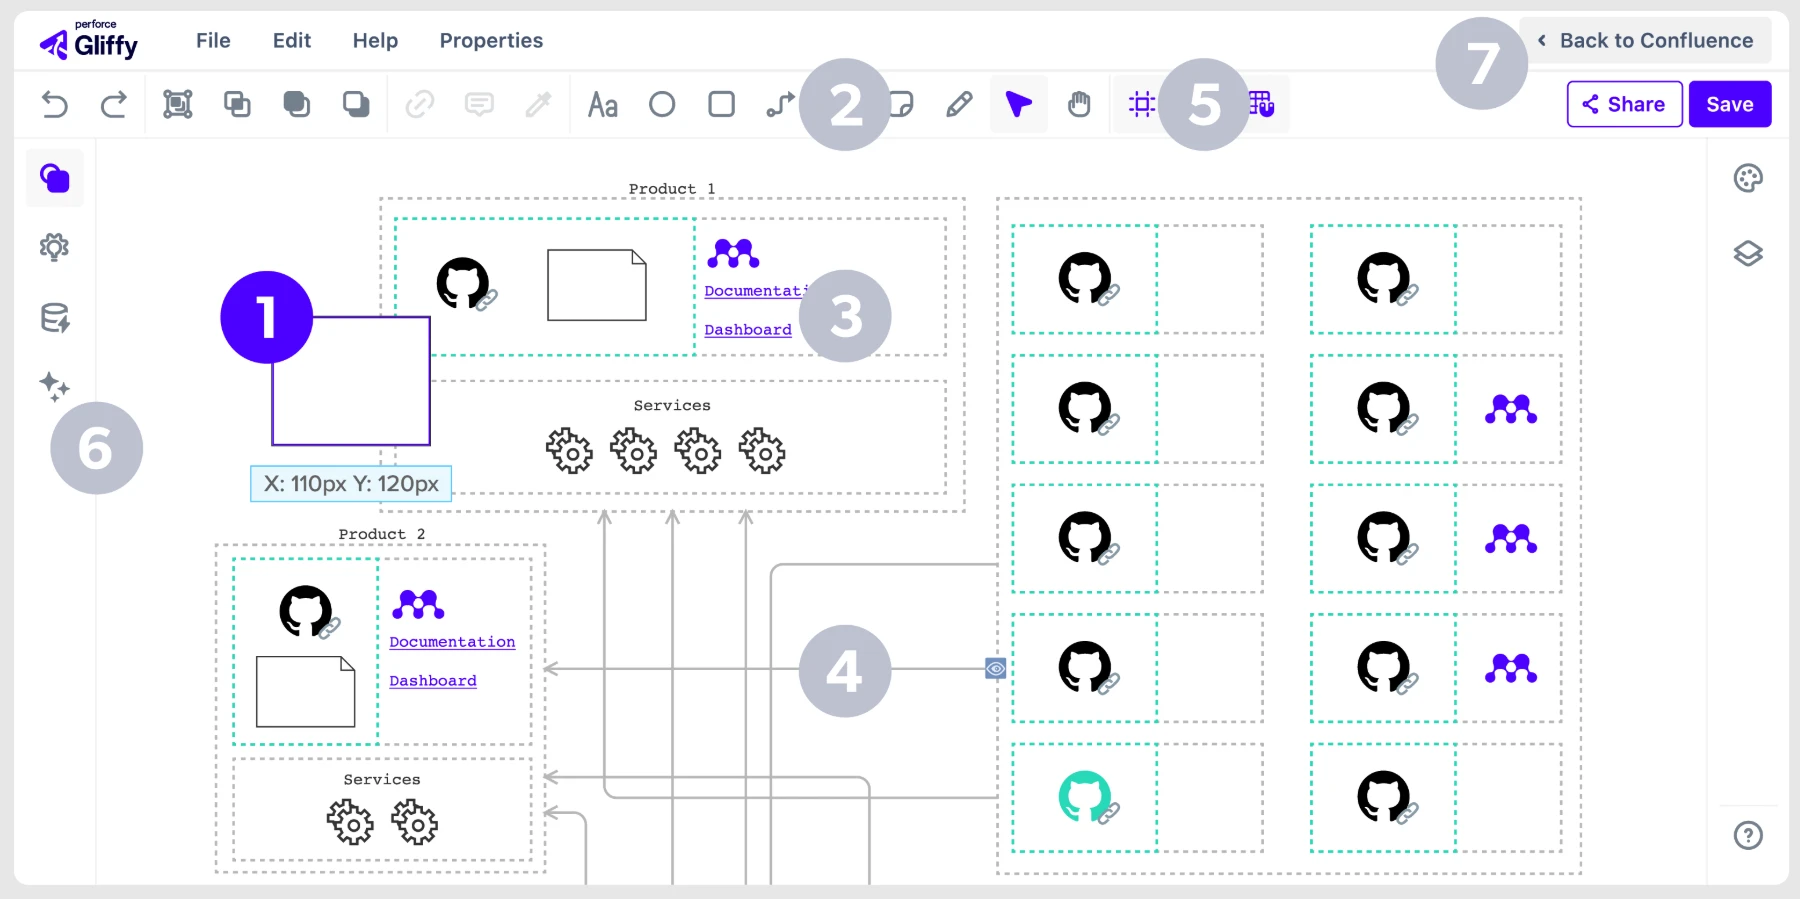Select the Ellipse shape tool

[662, 104]
